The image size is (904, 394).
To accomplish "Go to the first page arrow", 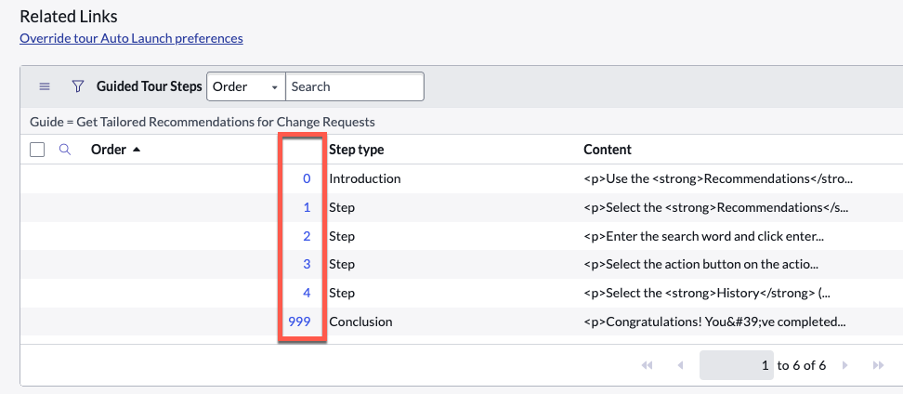I will click(647, 365).
